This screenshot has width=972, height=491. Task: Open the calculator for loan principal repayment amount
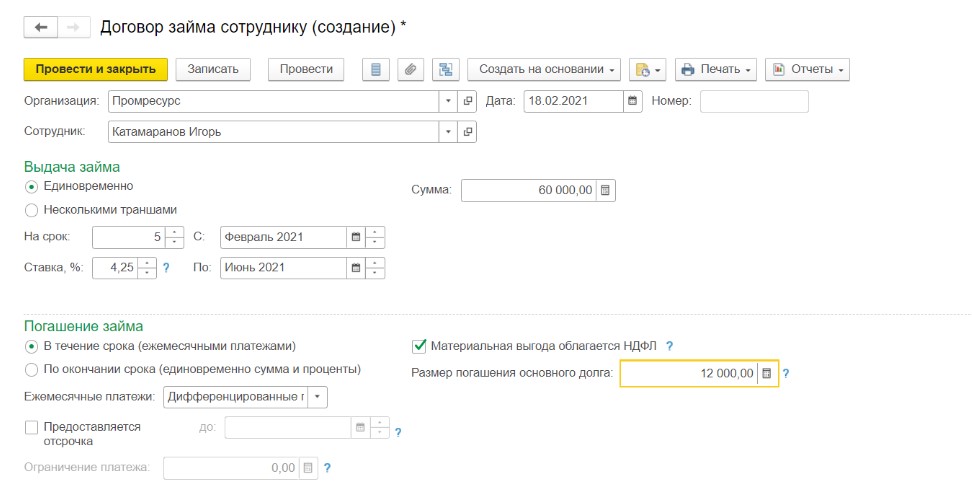(x=767, y=373)
